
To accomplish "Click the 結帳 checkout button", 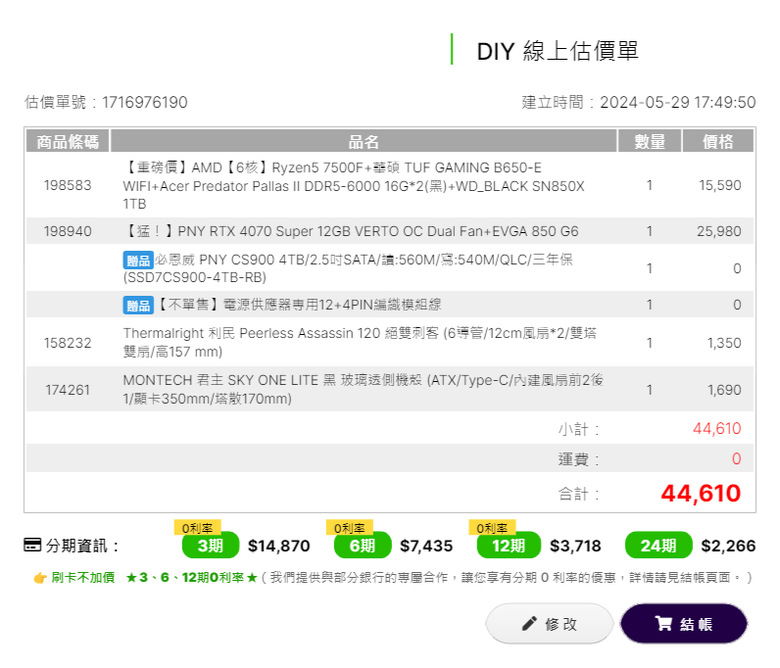I will 683,623.
